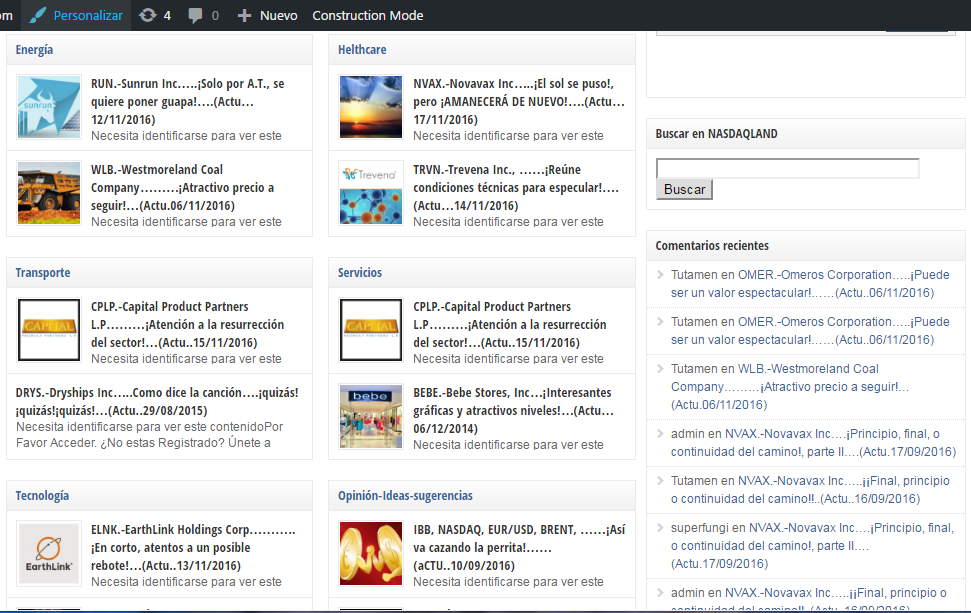Open the EarthLink logo thumbnail

click(x=49, y=553)
